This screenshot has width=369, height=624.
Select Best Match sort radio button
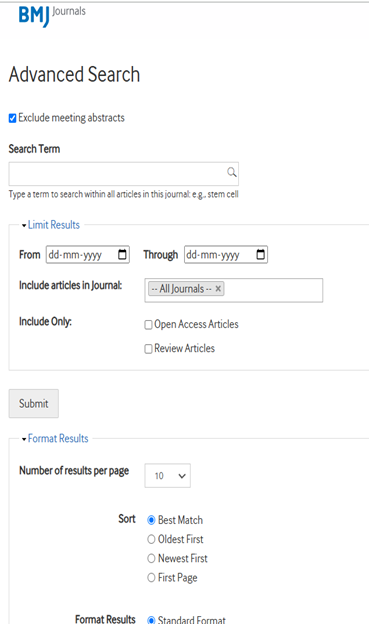151,520
